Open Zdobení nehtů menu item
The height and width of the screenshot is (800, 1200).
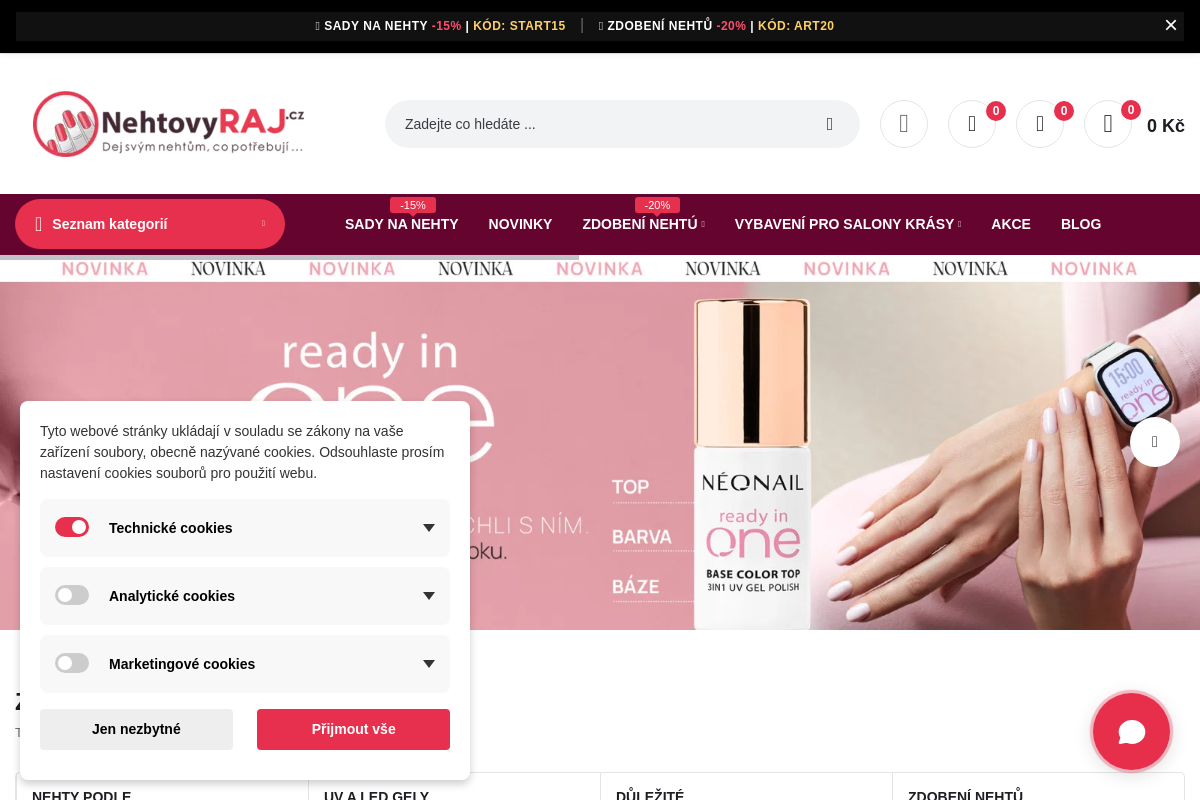tap(640, 224)
